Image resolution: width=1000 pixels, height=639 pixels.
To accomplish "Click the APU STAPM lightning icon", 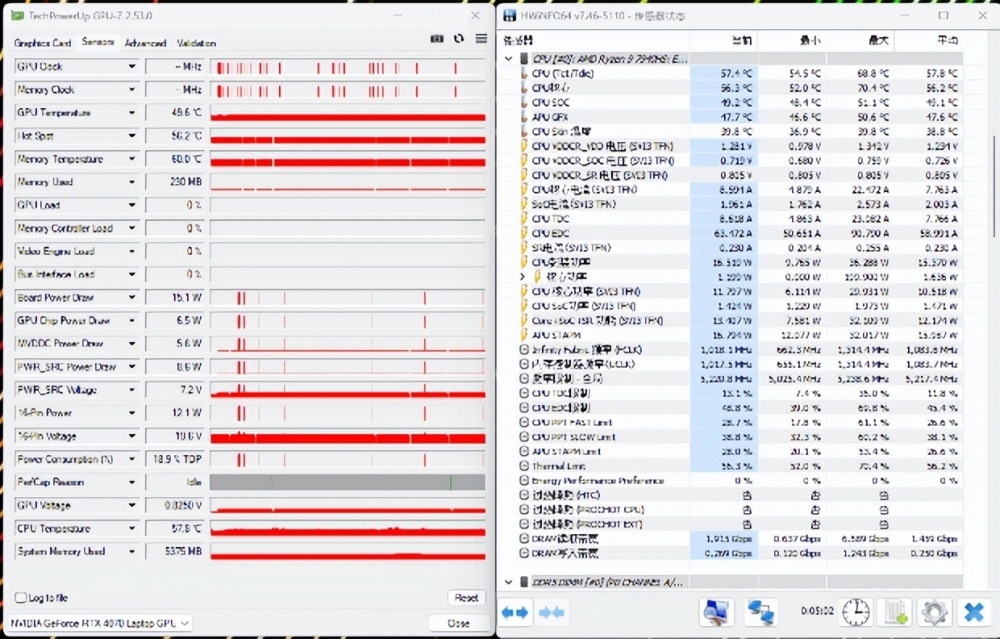I will pyautogui.click(x=524, y=335).
